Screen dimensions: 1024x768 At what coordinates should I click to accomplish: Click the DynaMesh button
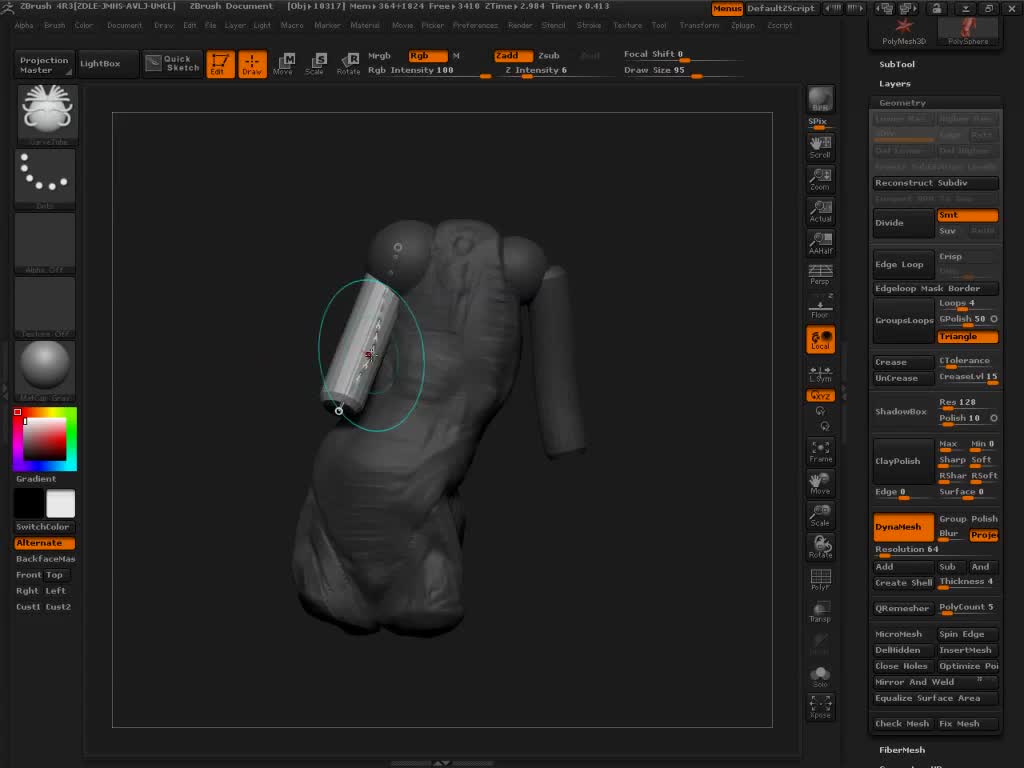[903, 527]
